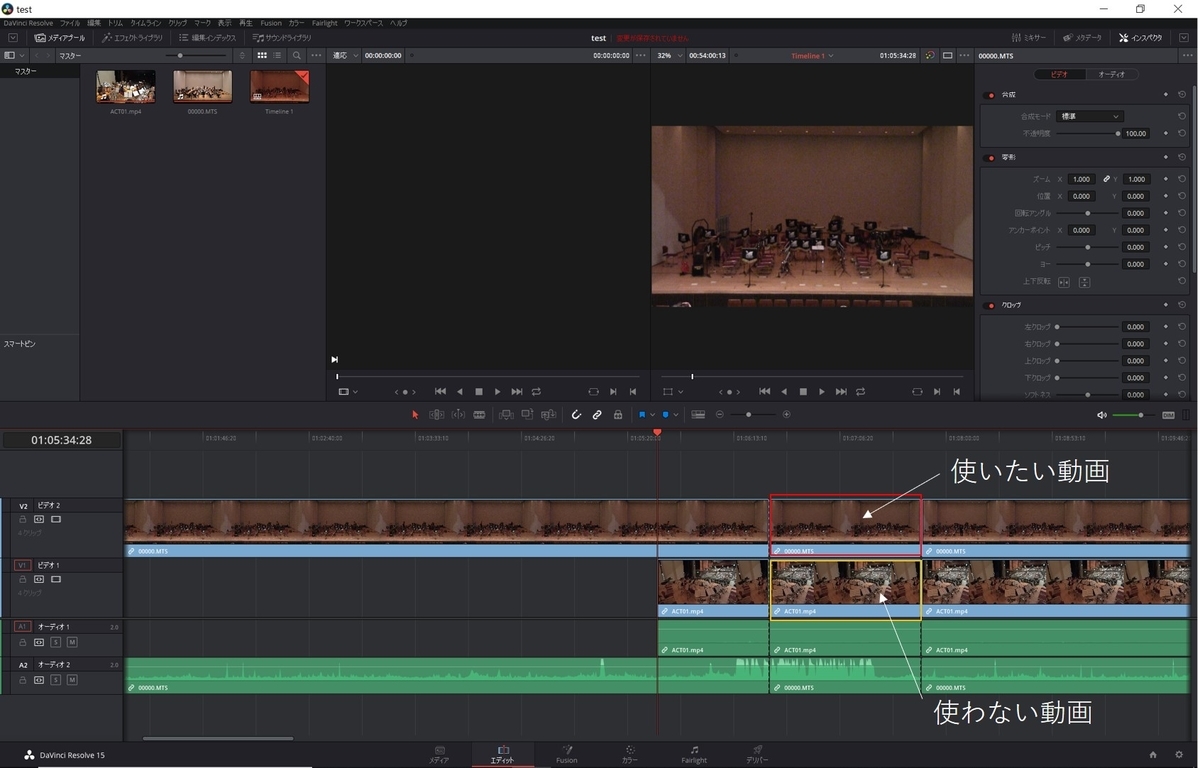The image size is (1200, 768).
Task: Activate the trim edit mode tool
Action: (x=437, y=414)
